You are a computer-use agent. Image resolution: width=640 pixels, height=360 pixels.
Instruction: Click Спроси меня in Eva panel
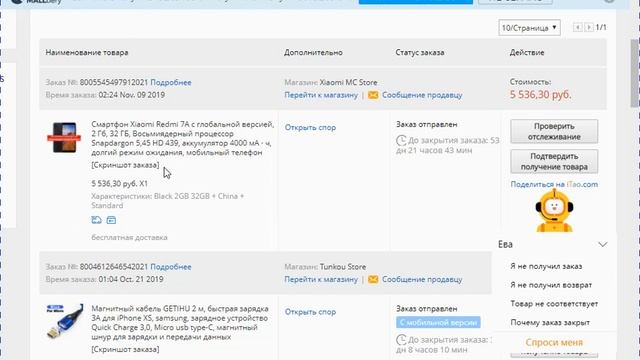[554, 343]
